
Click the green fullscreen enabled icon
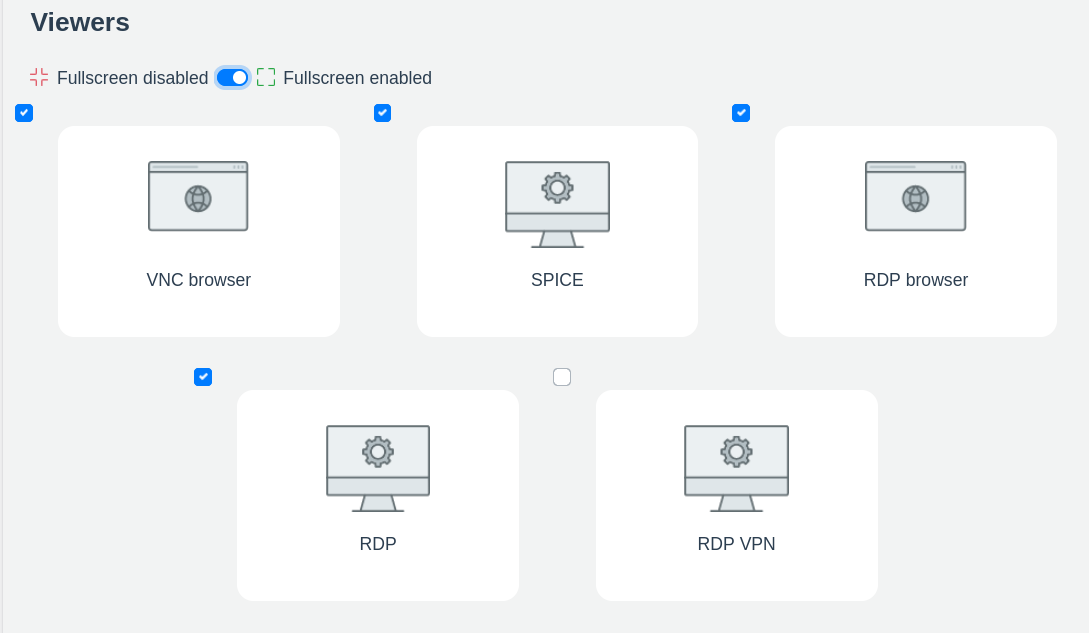point(266,77)
